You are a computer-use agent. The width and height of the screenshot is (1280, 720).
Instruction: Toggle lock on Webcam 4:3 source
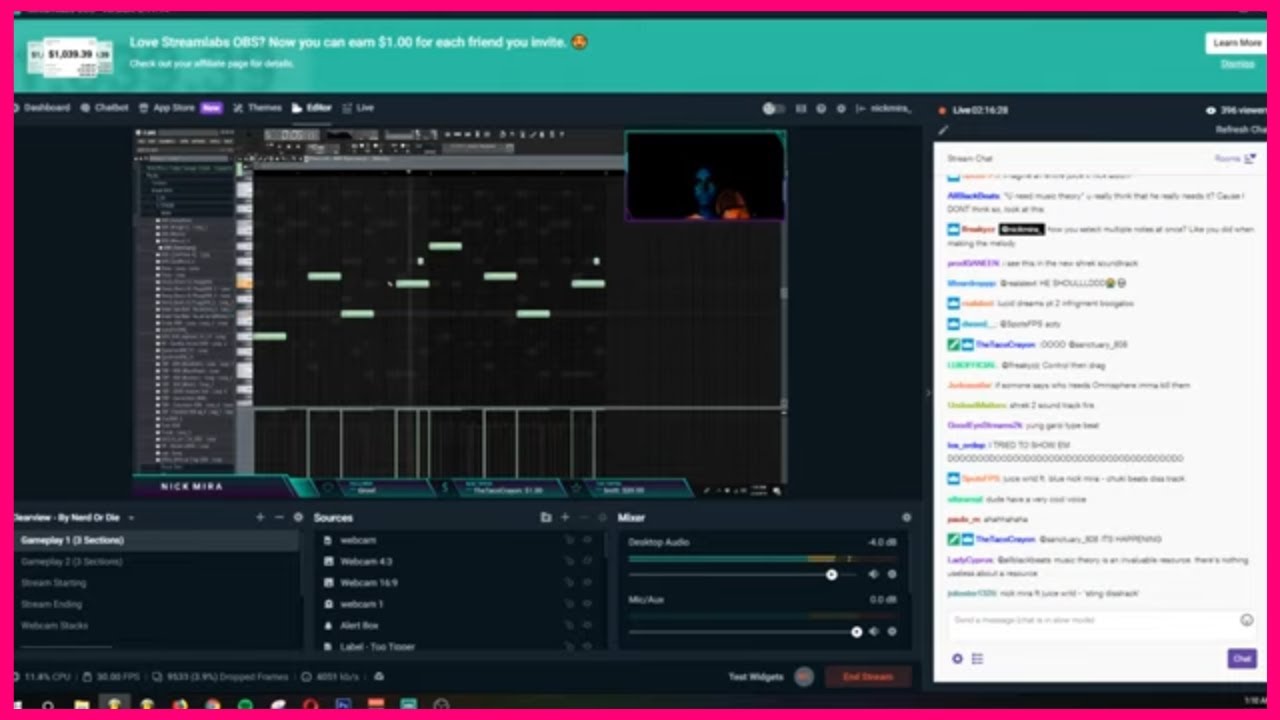[x=570, y=561]
